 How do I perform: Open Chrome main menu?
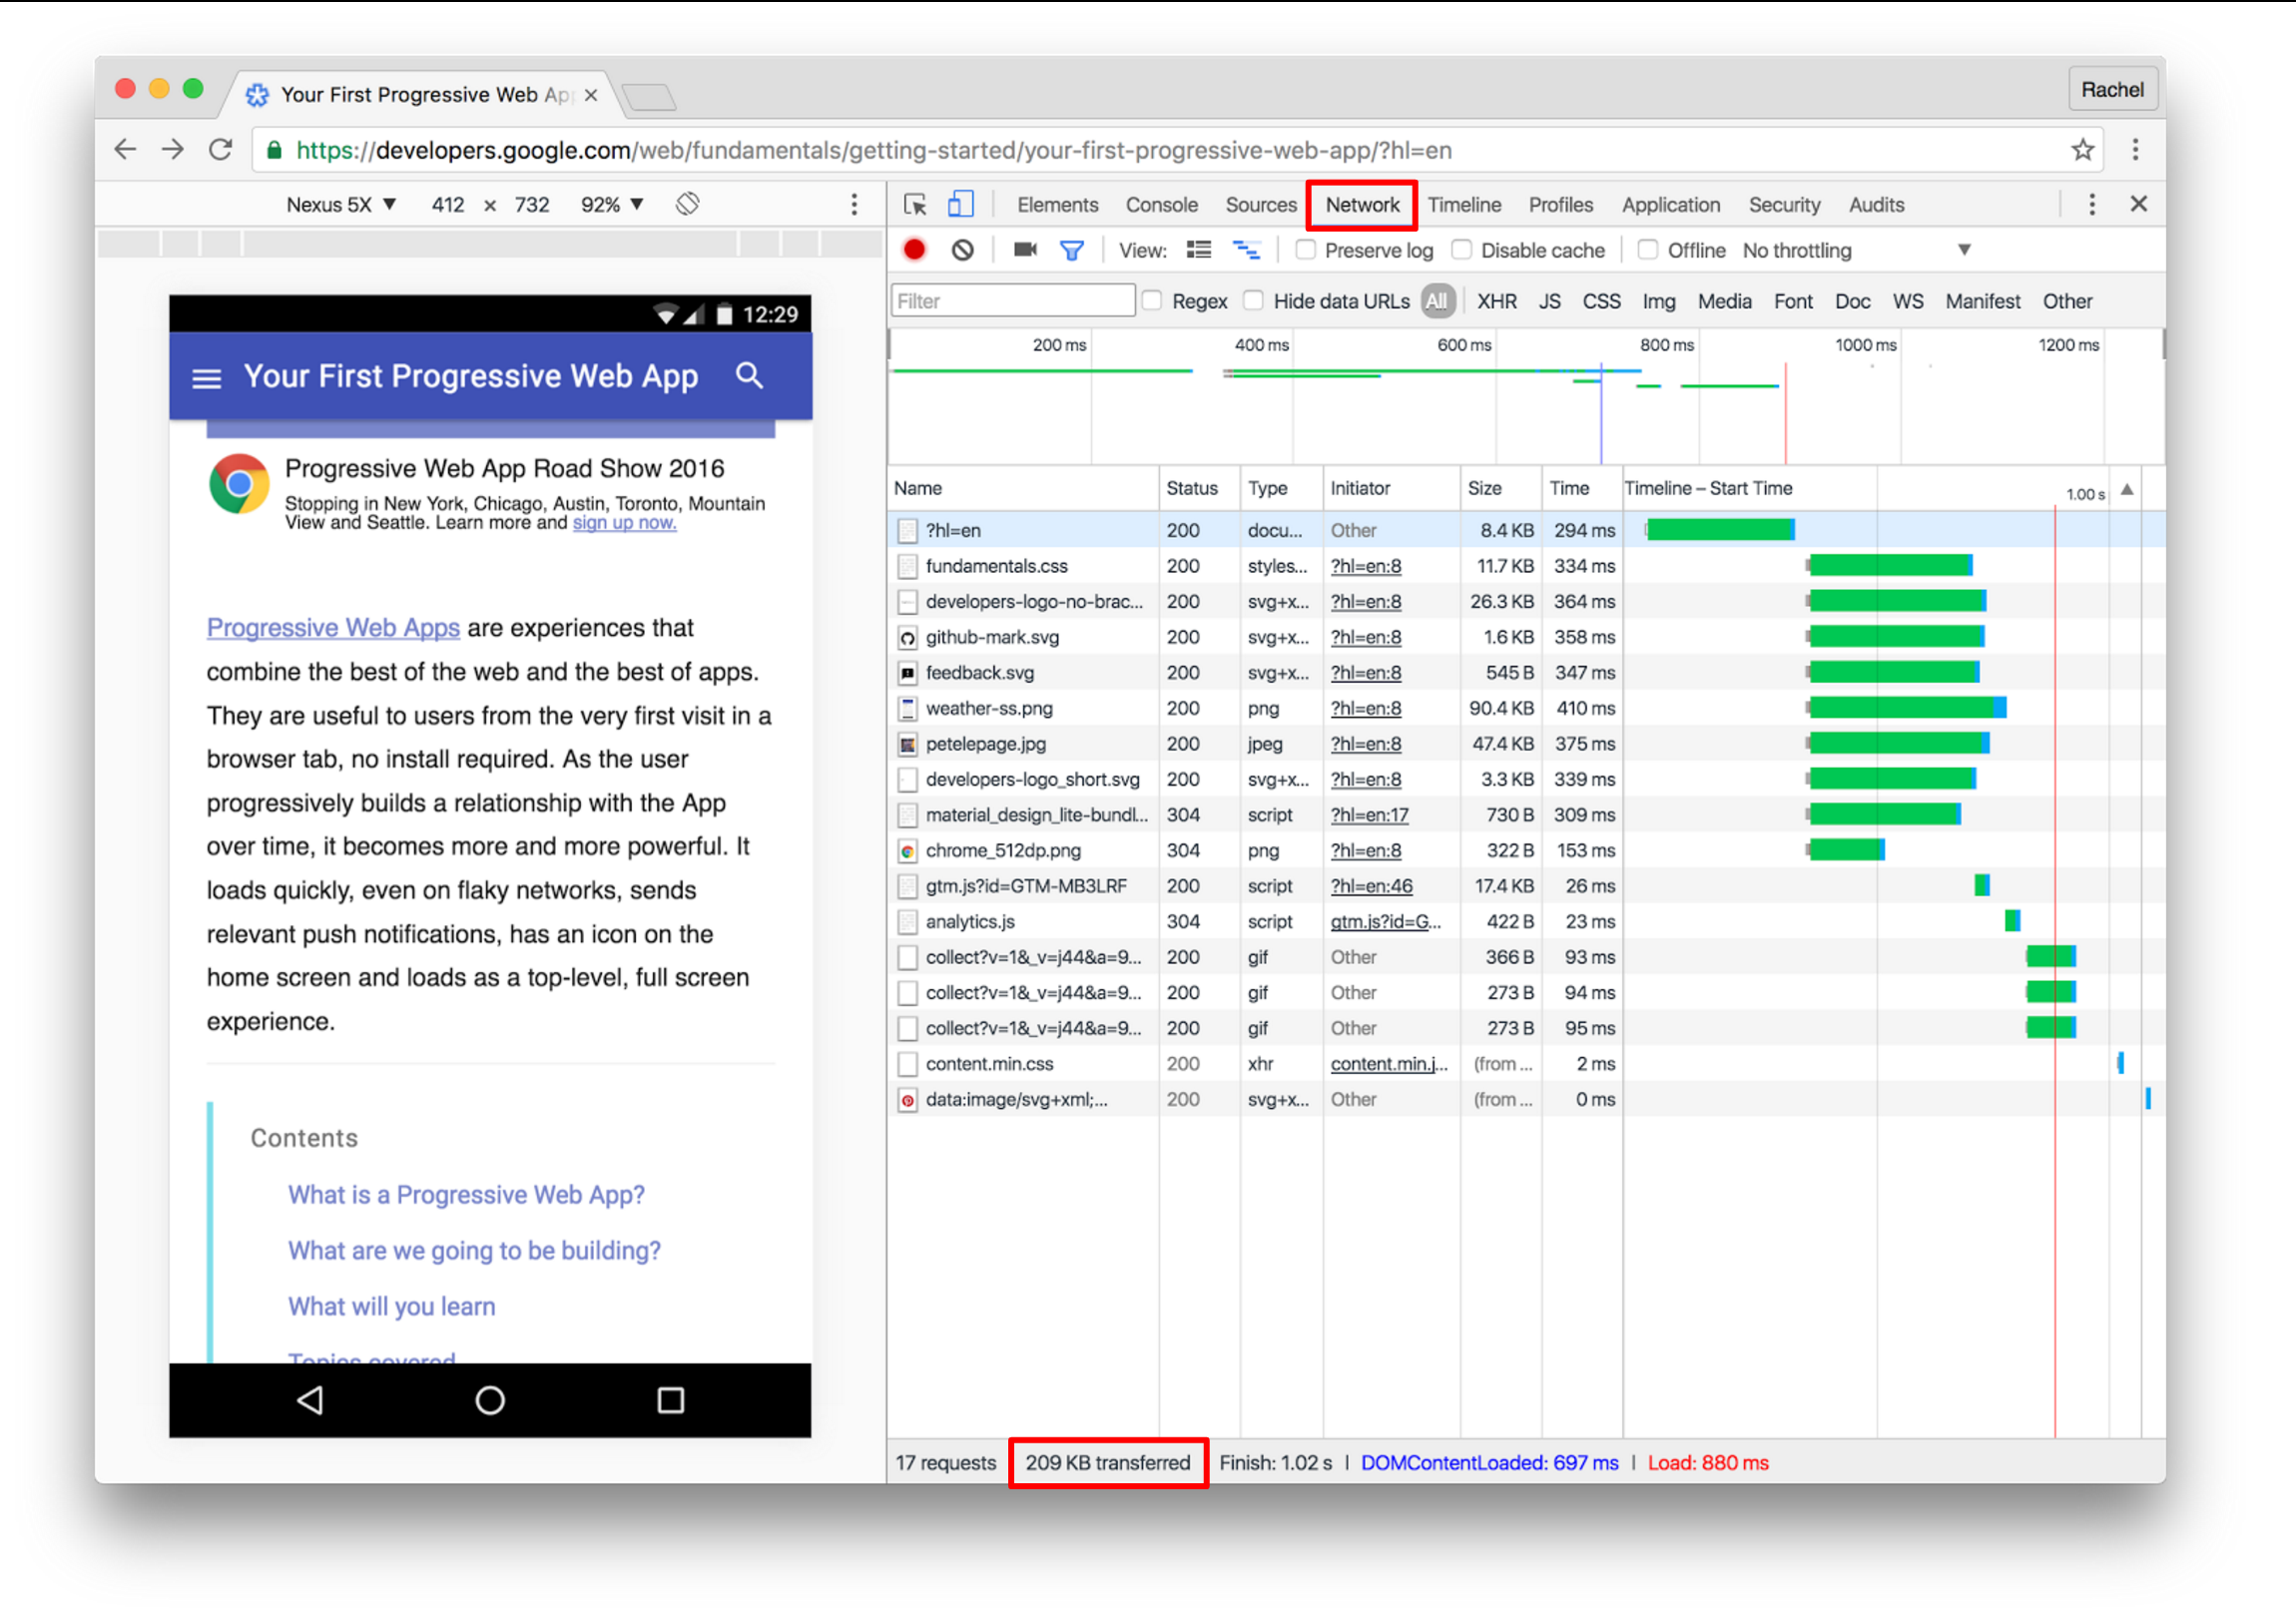click(x=2135, y=150)
